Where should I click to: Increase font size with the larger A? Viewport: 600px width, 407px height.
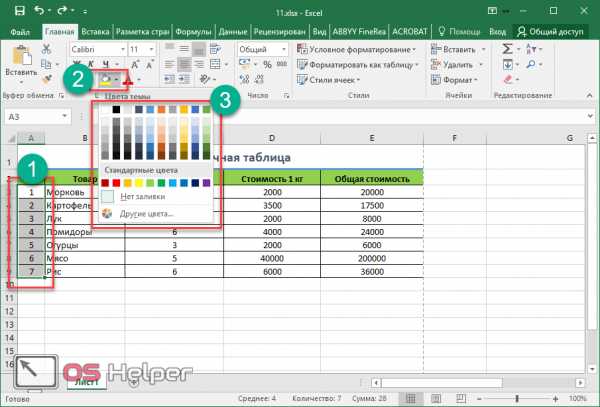pyautogui.click(x=135, y=65)
